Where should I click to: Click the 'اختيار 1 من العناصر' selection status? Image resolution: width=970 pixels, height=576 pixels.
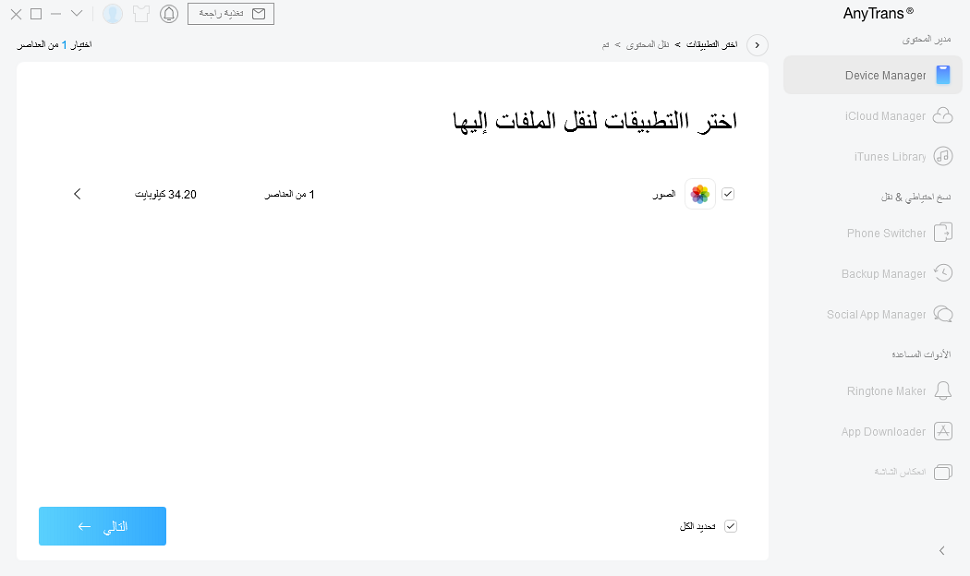click(x=54, y=45)
